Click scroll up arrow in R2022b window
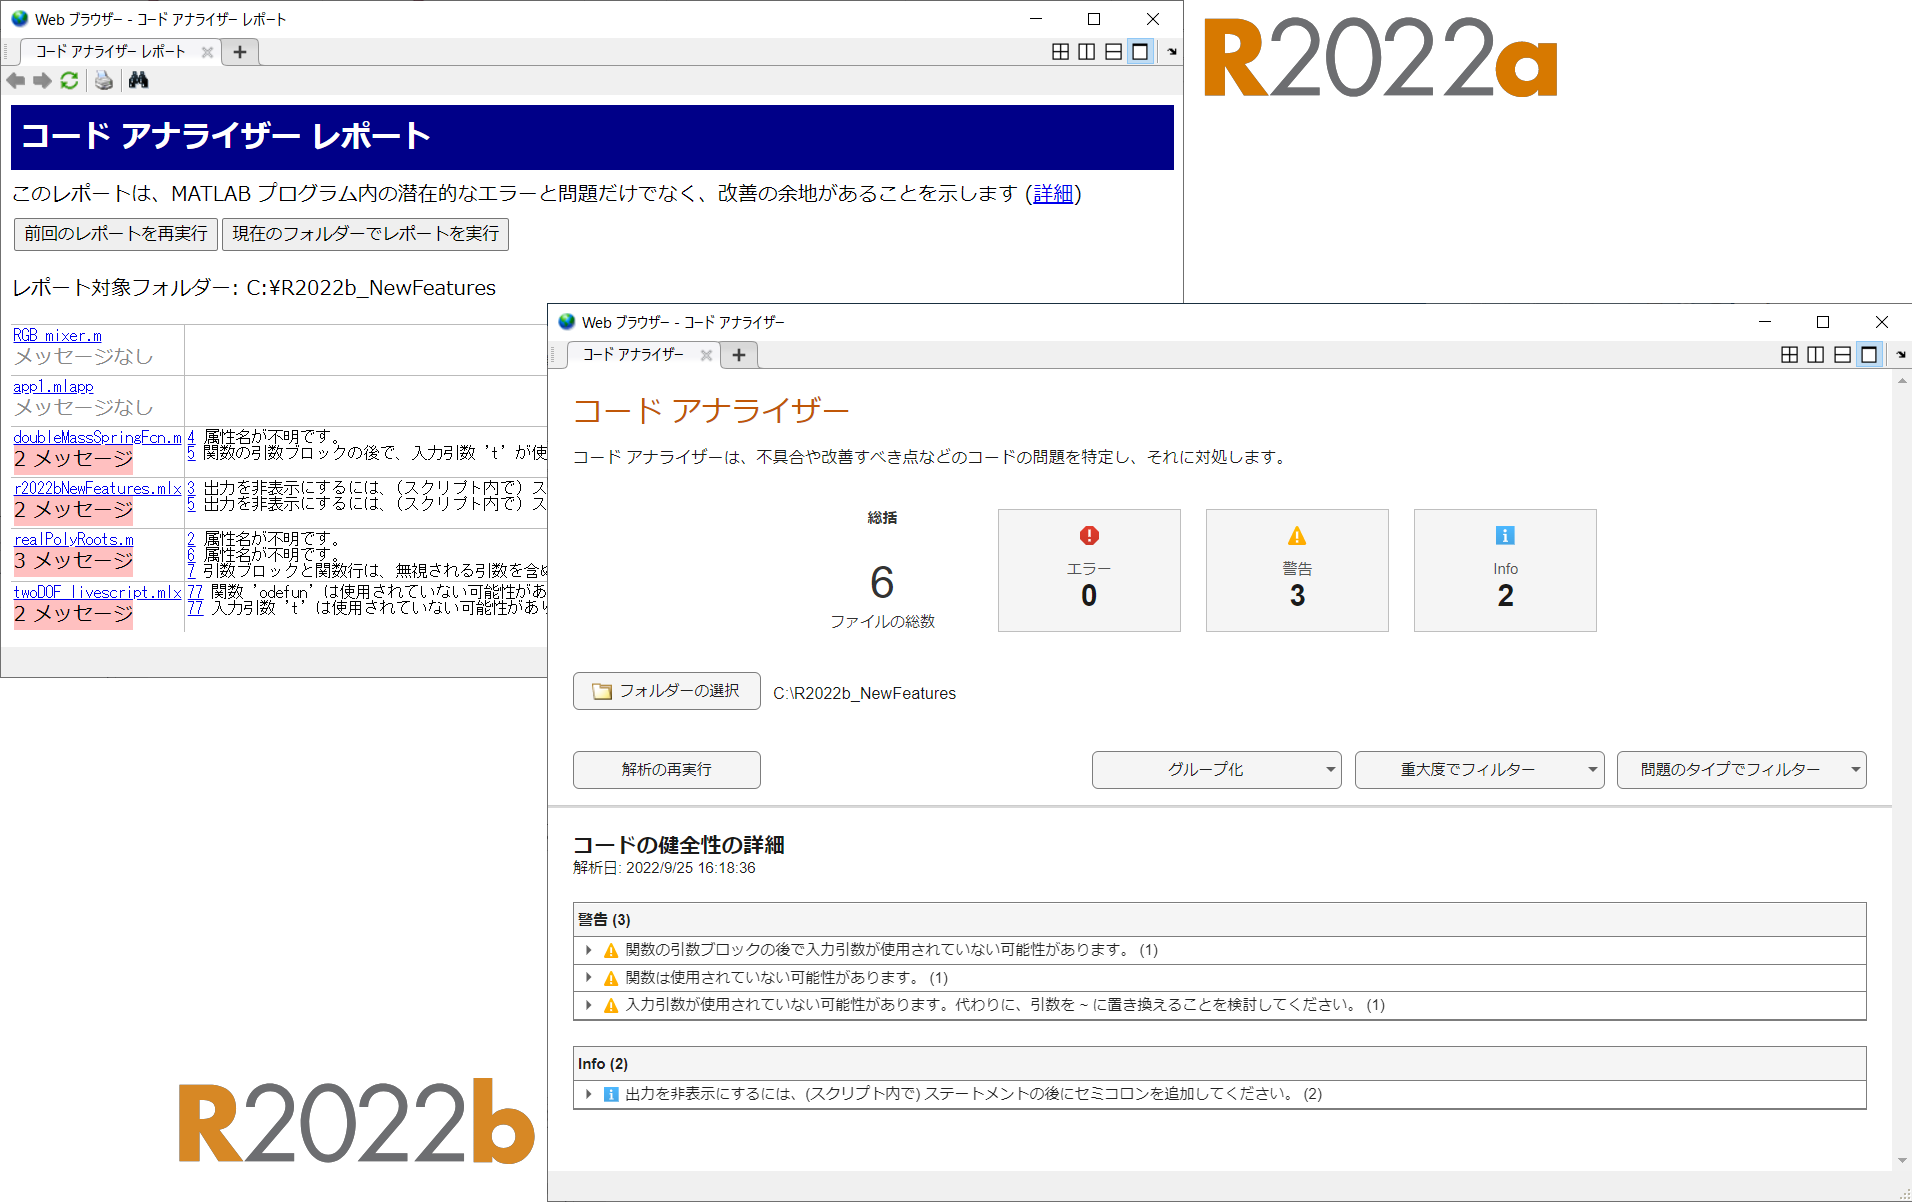The image size is (1912, 1202). coord(1902,381)
